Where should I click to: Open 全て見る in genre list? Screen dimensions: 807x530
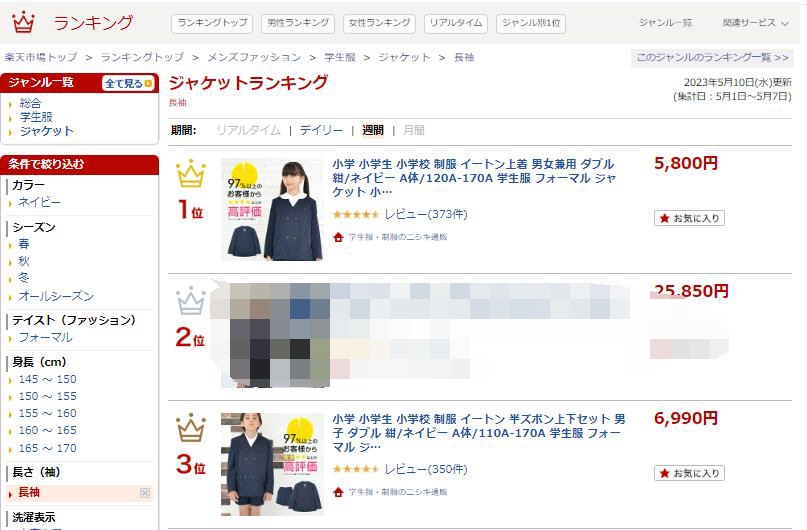(128, 83)
